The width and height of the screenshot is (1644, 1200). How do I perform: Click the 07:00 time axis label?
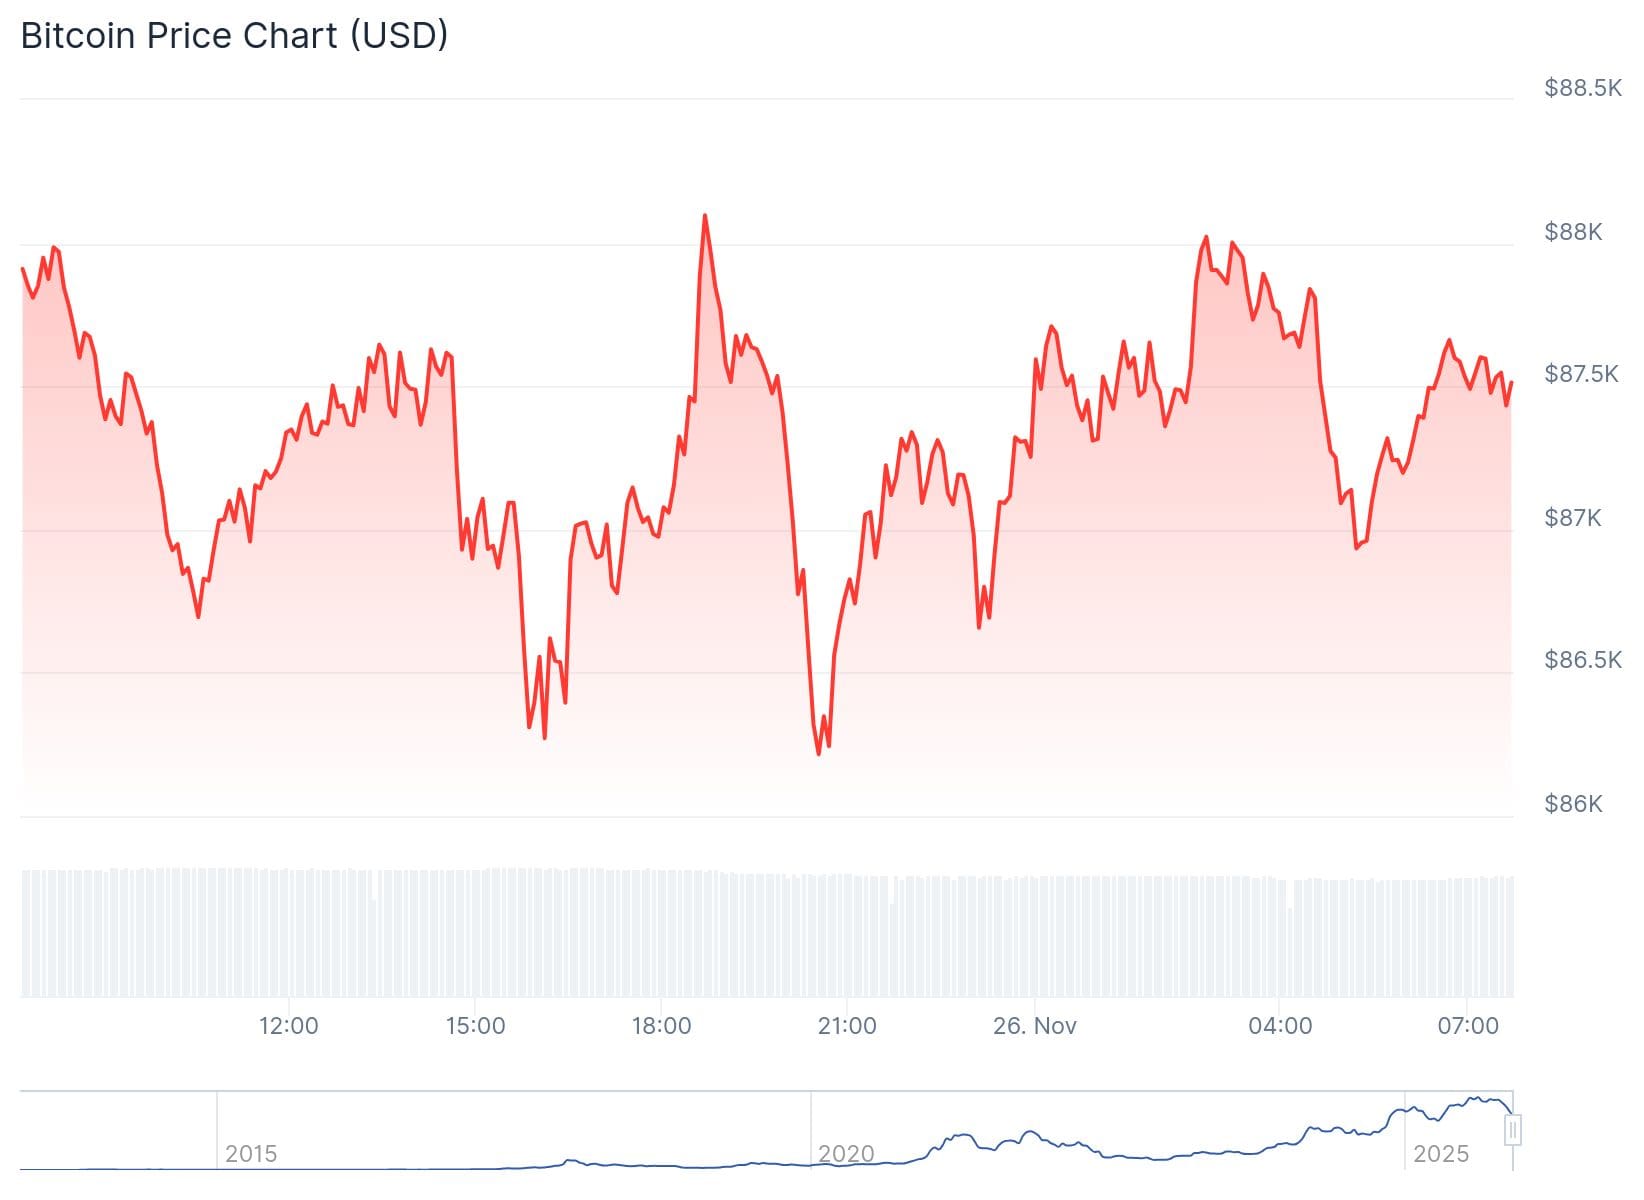coord(1467,1026)
